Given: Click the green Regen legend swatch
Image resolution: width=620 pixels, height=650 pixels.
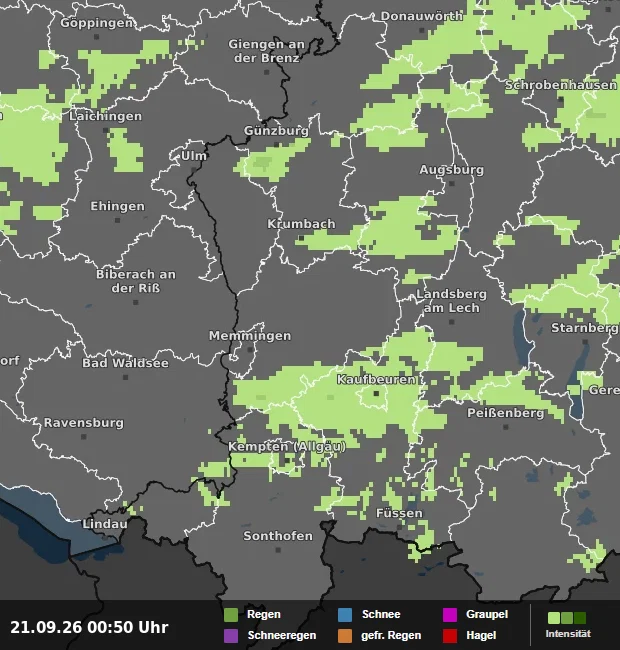Looking at the screenshot, I should coord(231,614).
